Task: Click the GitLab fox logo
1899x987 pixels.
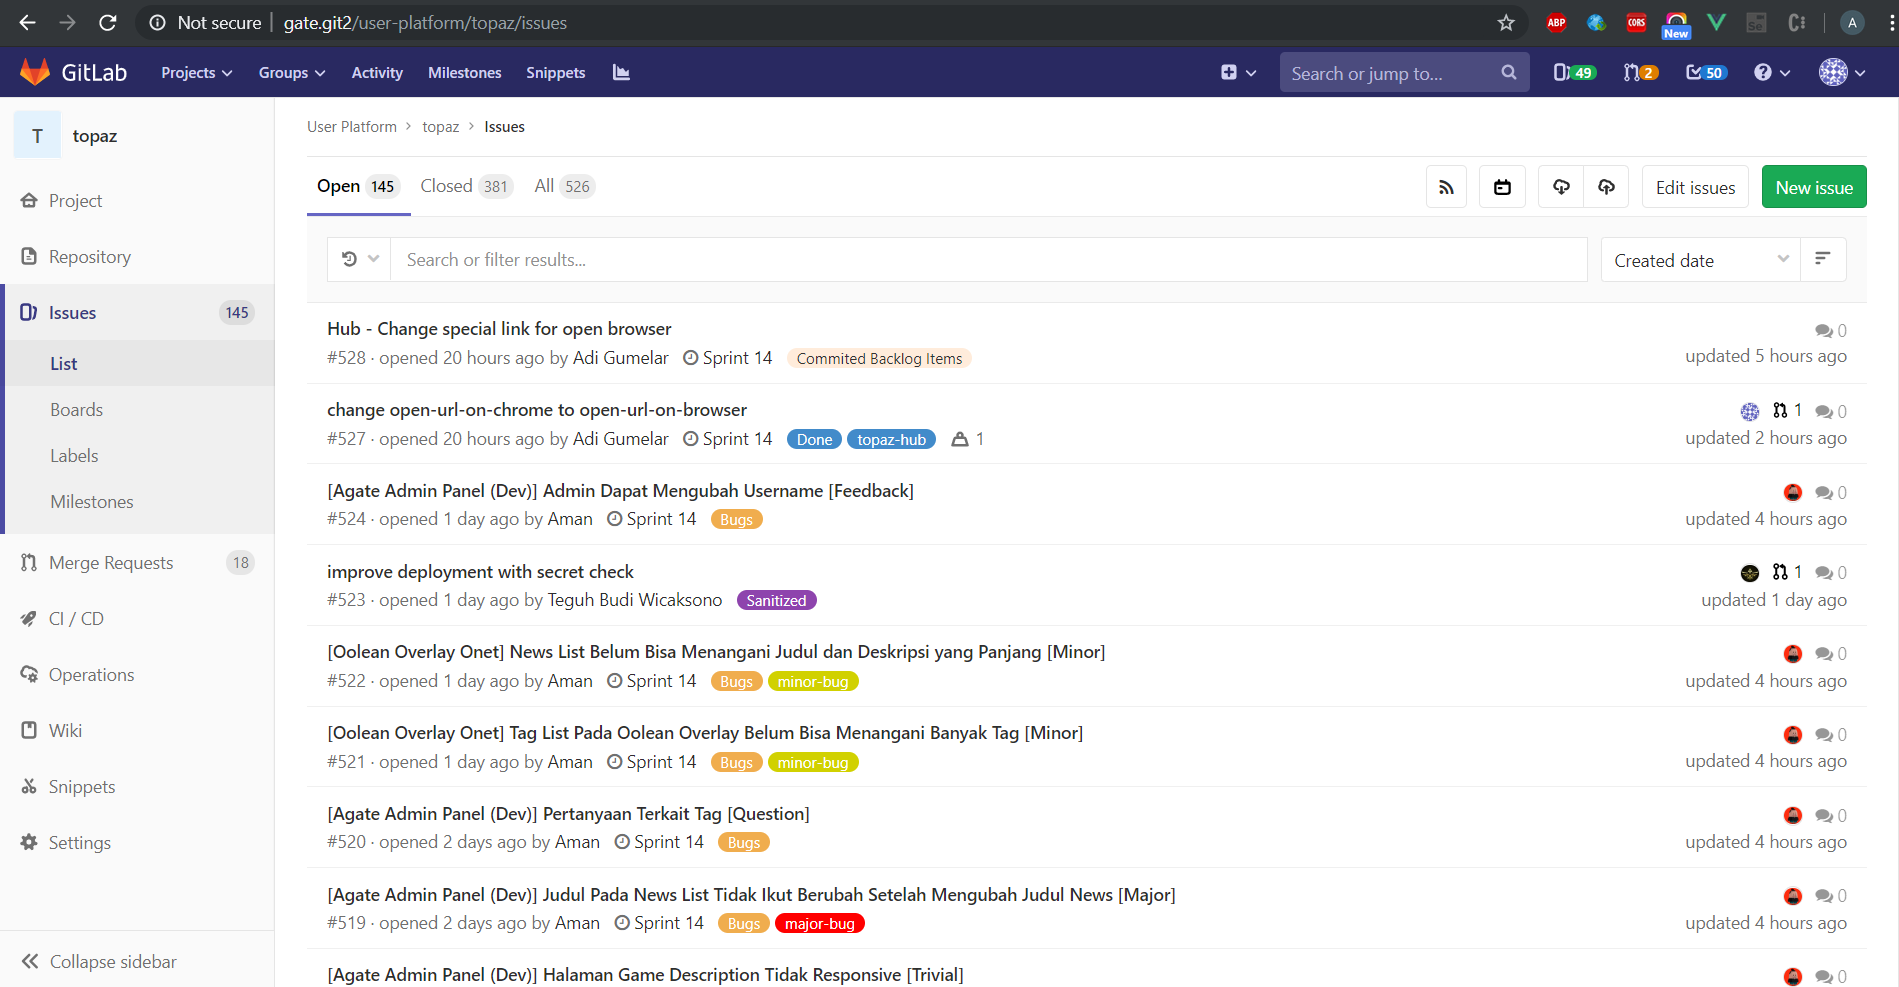Action: [35, 72]
